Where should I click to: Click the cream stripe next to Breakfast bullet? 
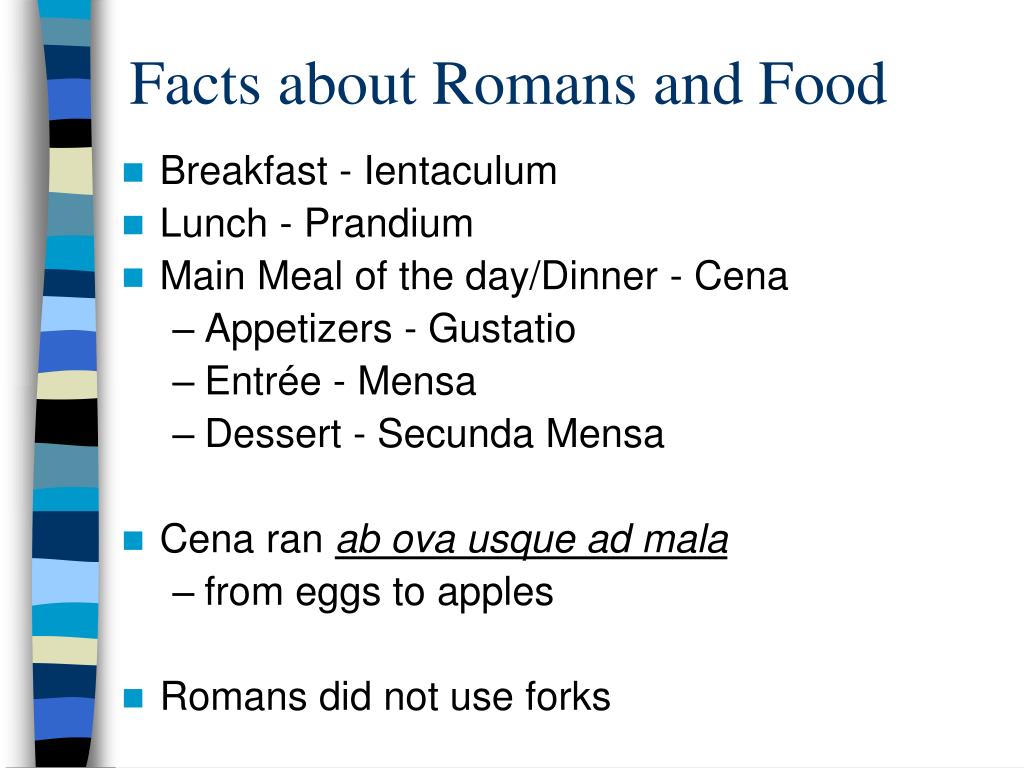pyautogui.click(x=71, y=170)
